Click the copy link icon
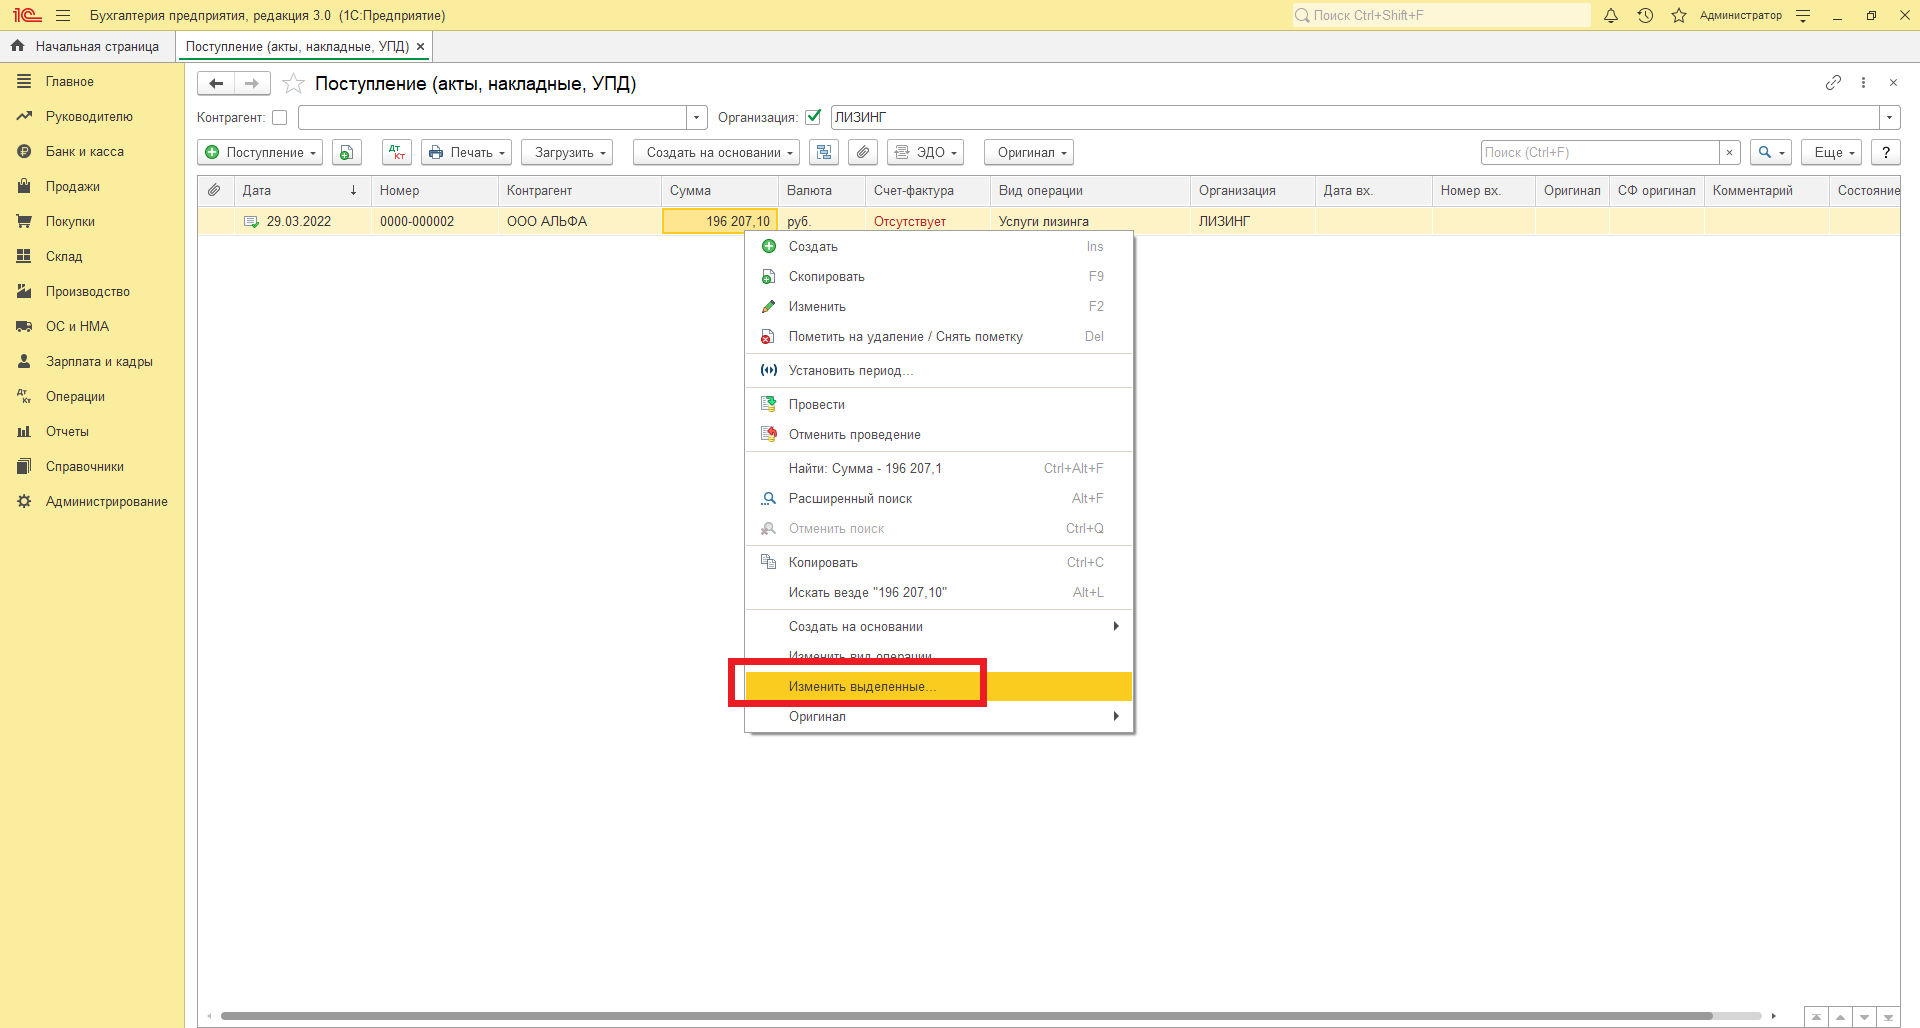The height and width of the screenshot is (1028, 1920). tap(1833, 83)
